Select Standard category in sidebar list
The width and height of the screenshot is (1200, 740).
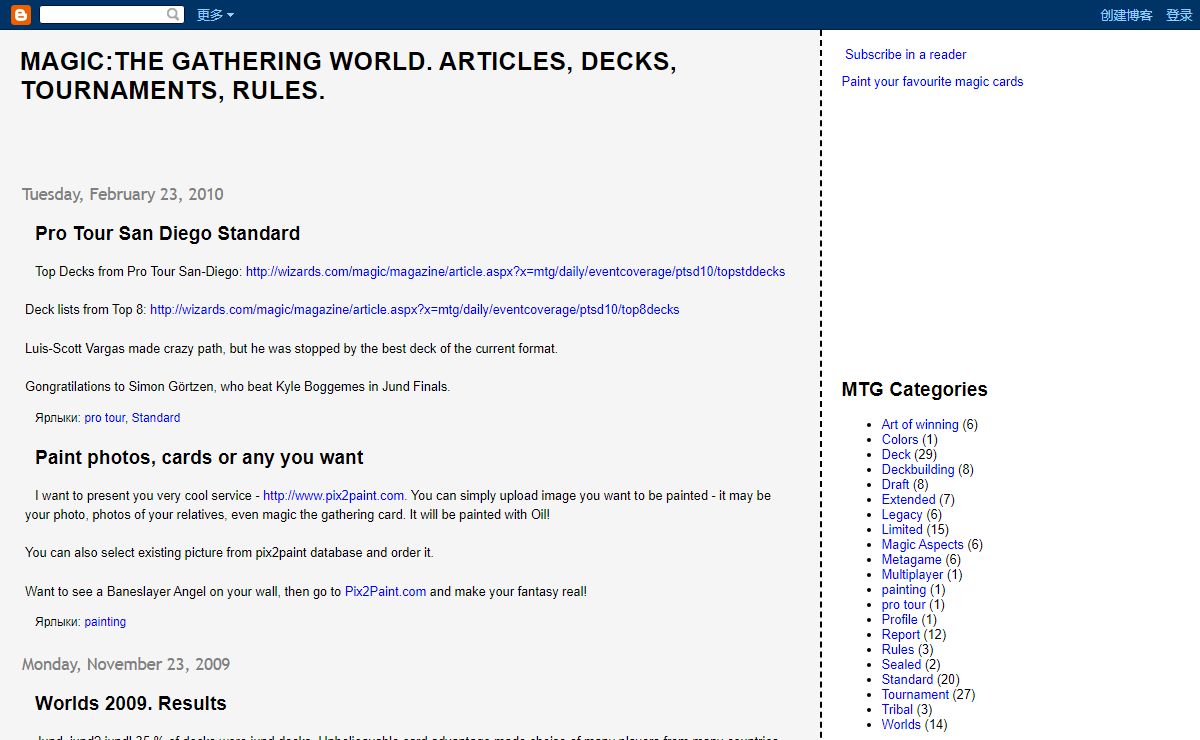coord(908,680)
